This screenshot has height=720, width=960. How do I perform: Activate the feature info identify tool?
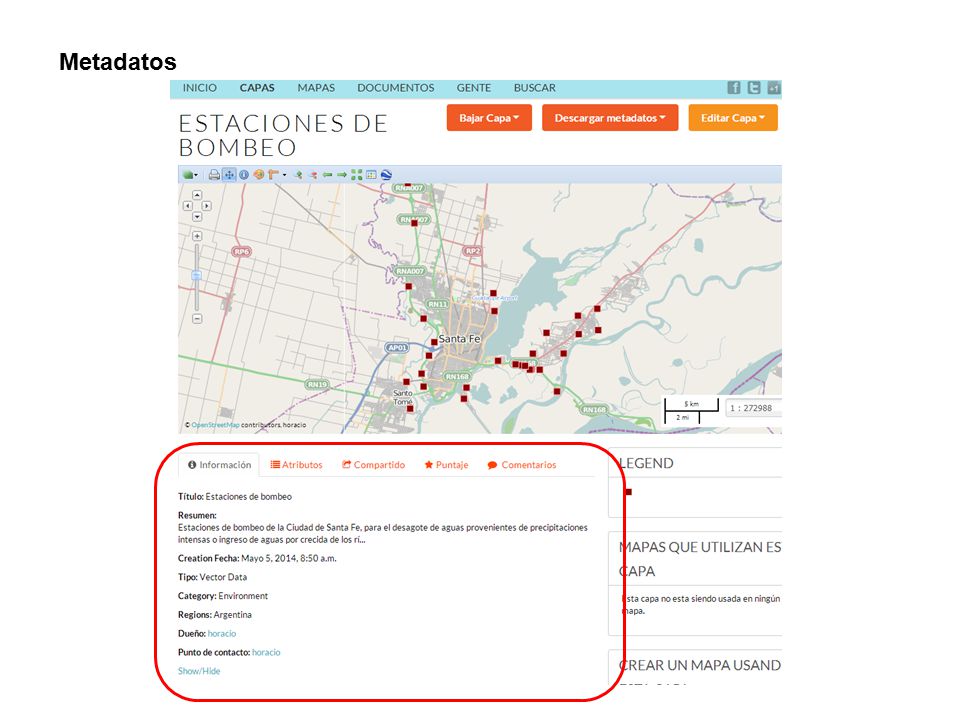coord(244,175)
